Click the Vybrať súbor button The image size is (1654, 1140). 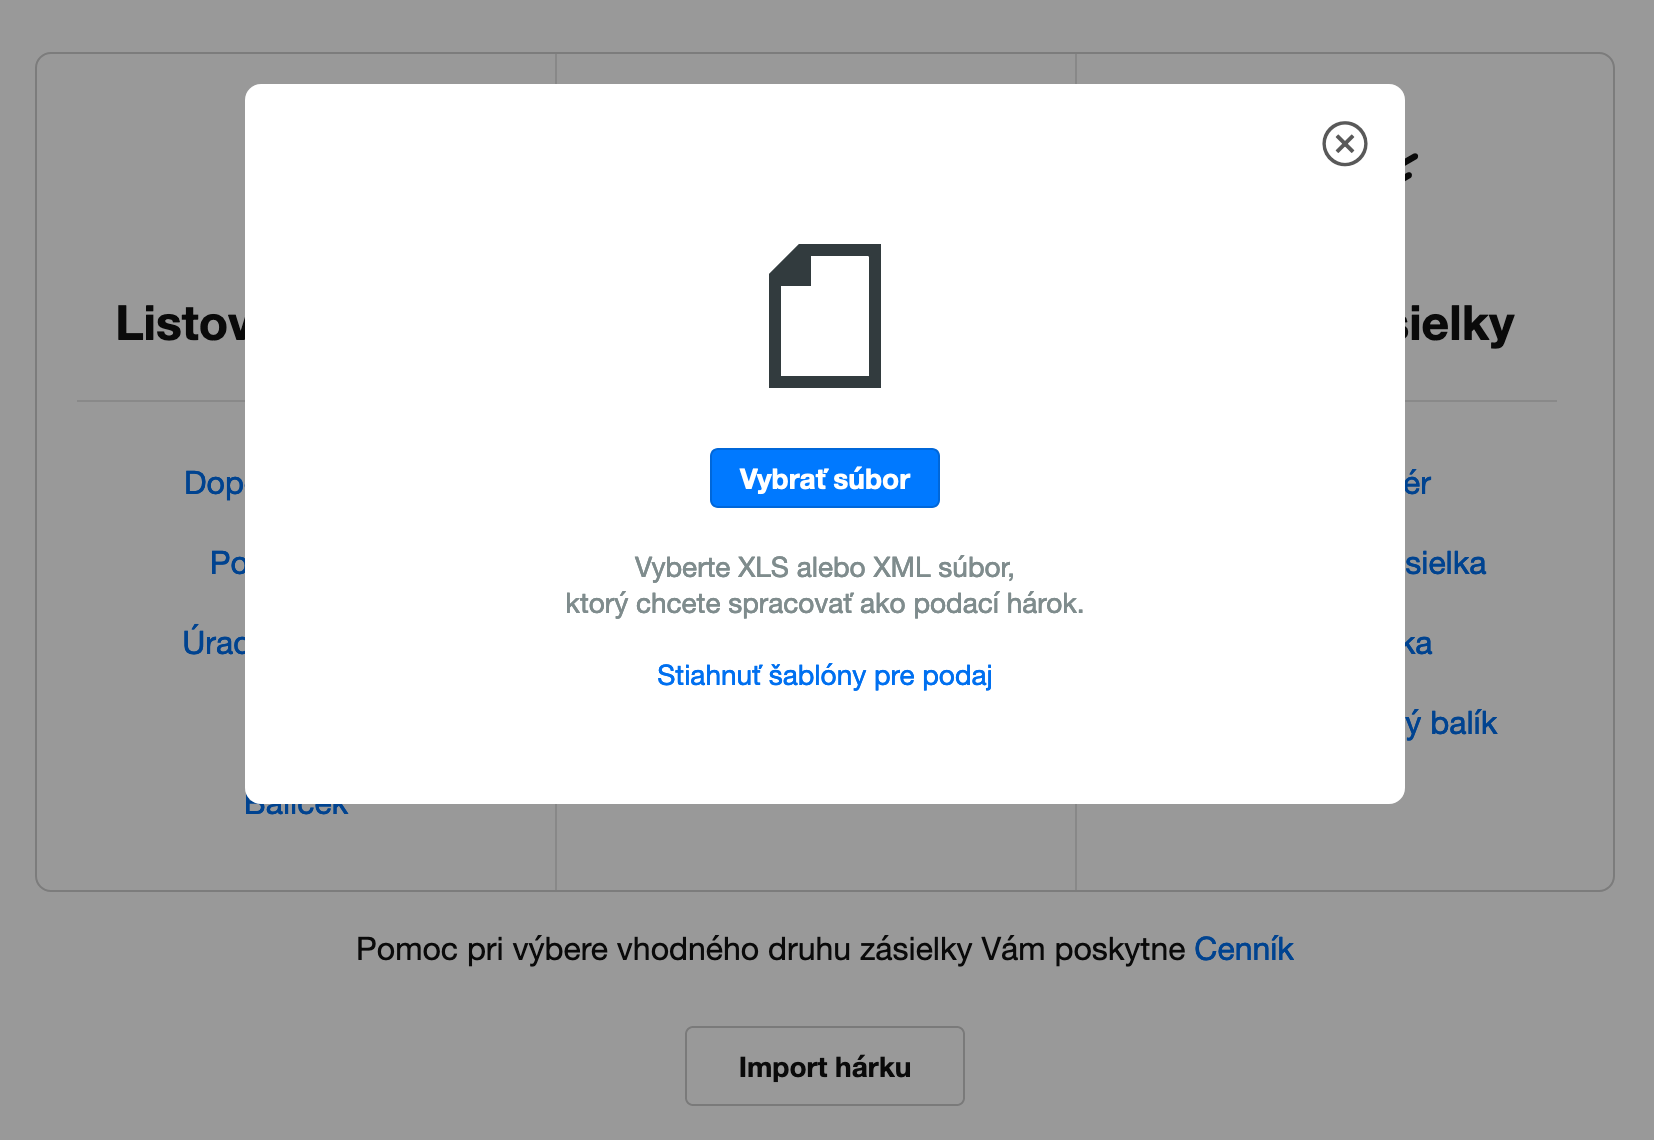click(825, 478)
